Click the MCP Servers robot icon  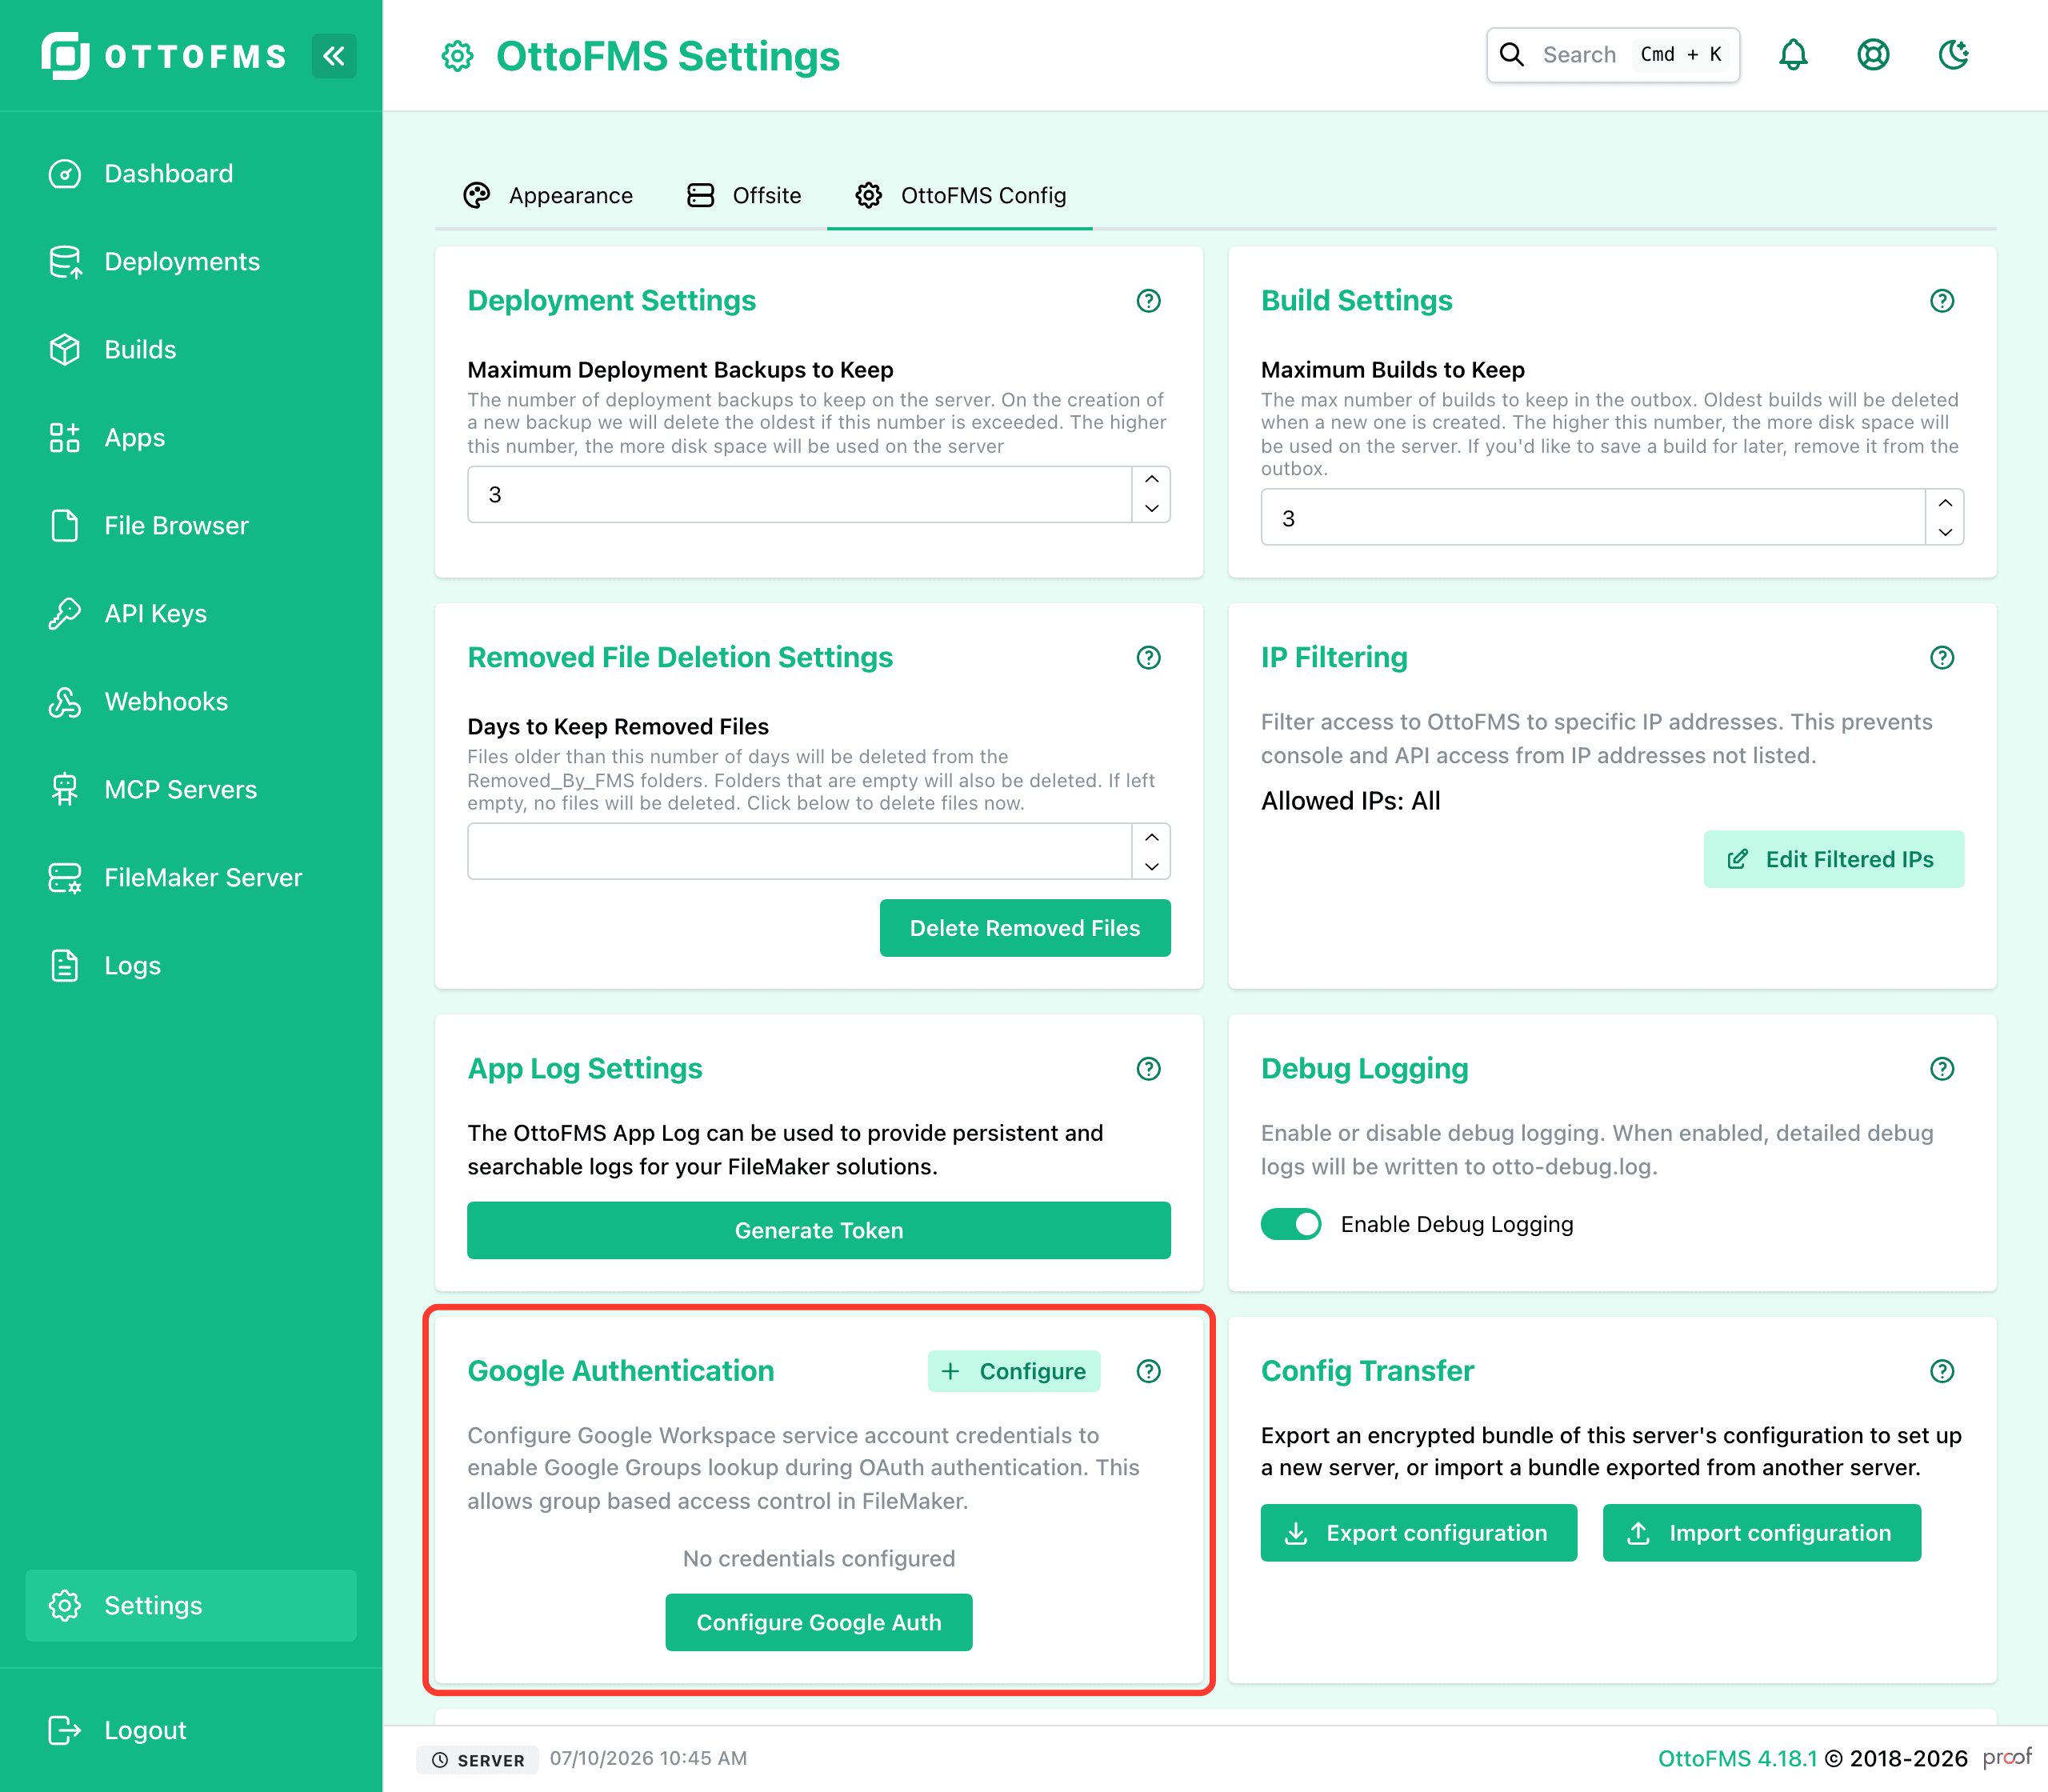[x=65, y=790]
